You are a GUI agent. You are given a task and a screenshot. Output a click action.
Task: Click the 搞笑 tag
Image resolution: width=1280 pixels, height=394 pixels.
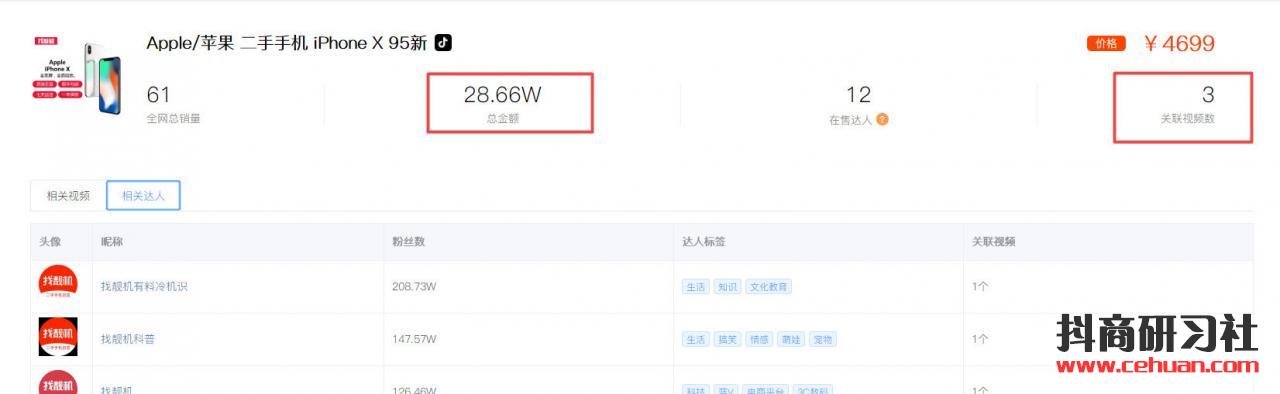[727, 339]
